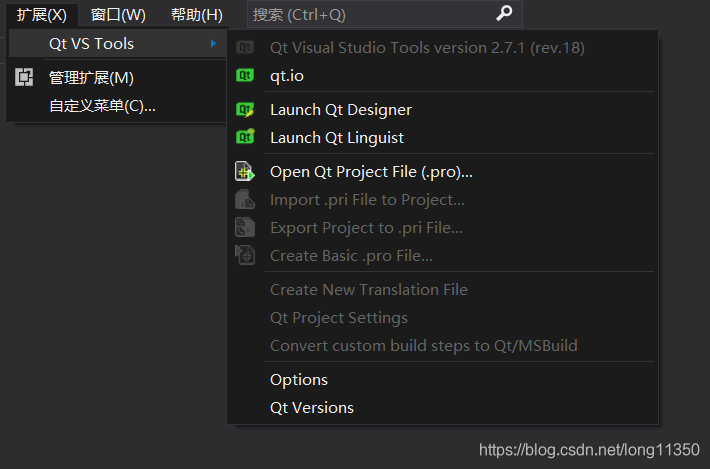Click the Qt Linguist icon
The image size is (710, 469).
(x=245, y=137)
